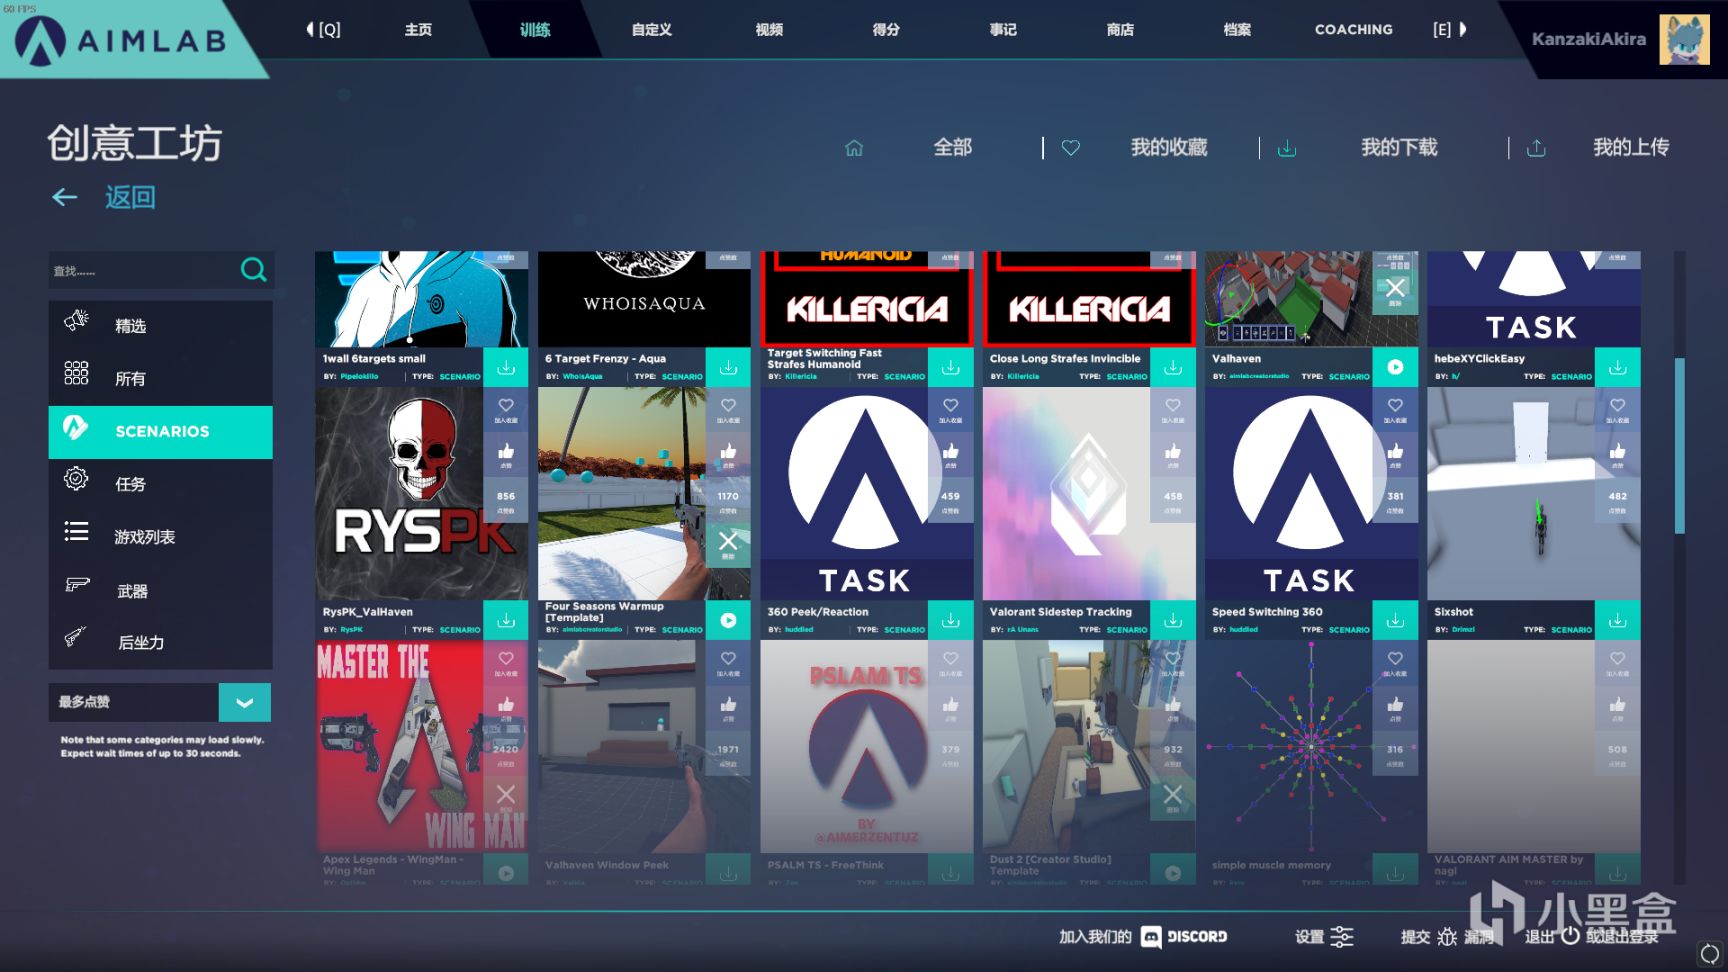Select 任务 category in sidebar

tap(160, 484)
